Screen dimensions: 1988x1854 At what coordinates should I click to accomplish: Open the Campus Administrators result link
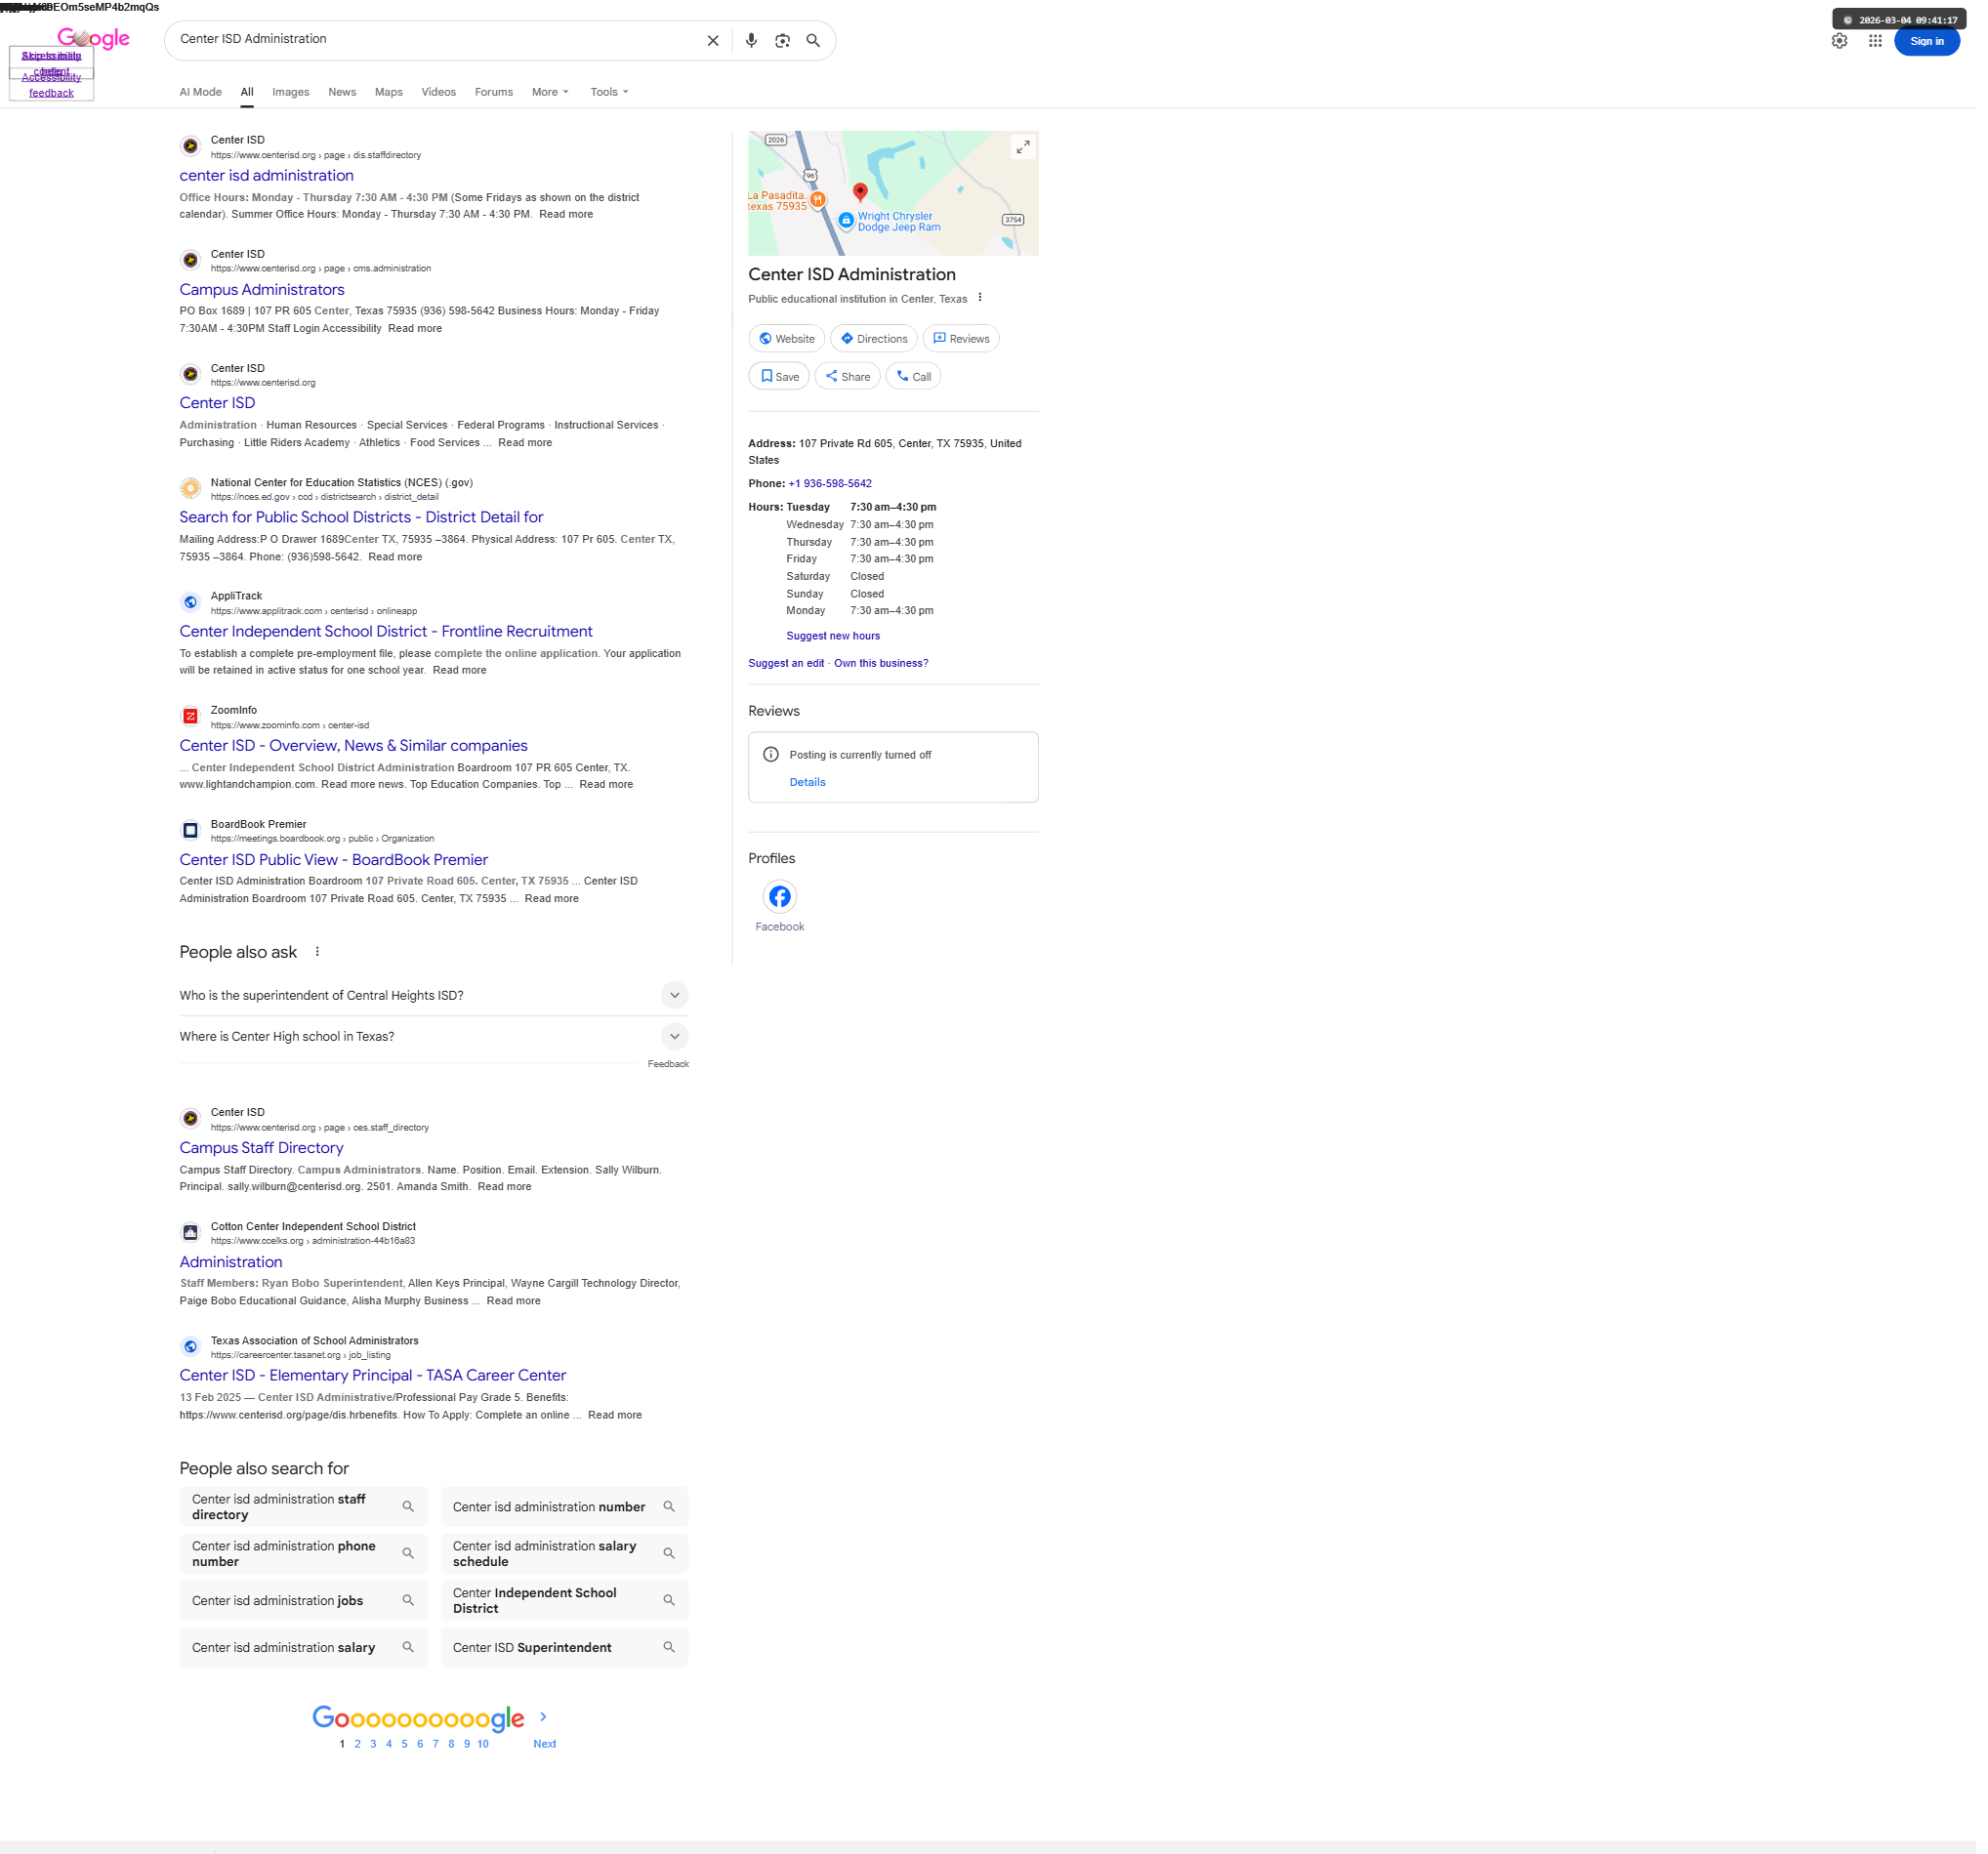[x=262, y=290]
